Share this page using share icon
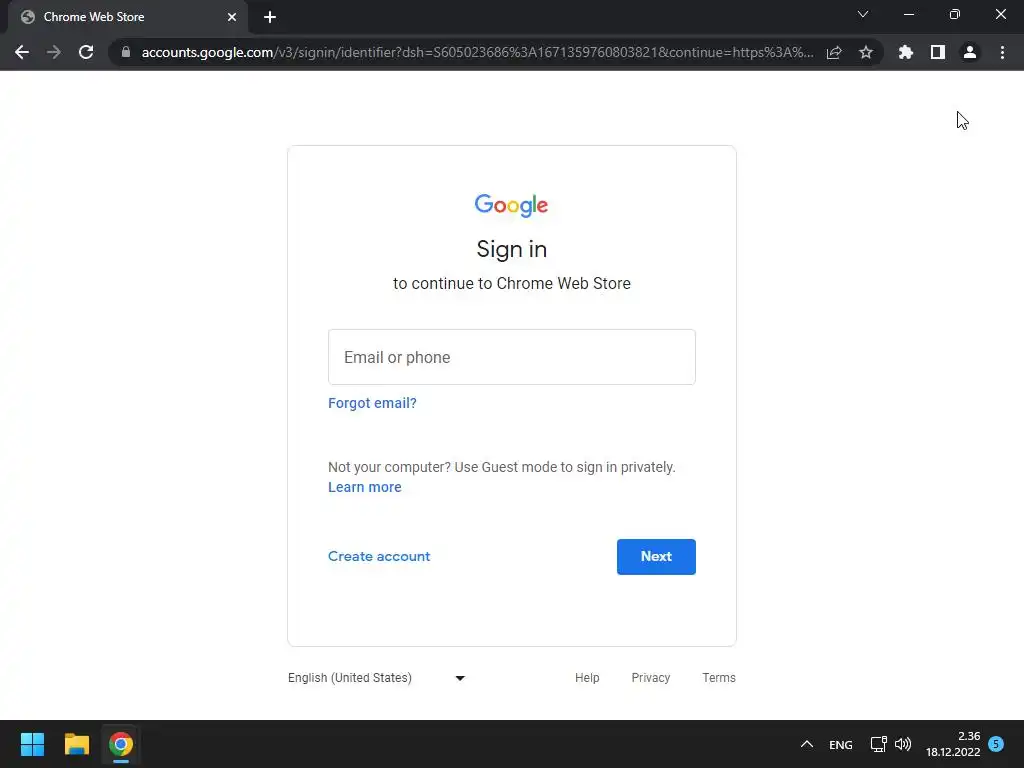Viewport: 1024px width, 768px height. click(x=834, y=52)
